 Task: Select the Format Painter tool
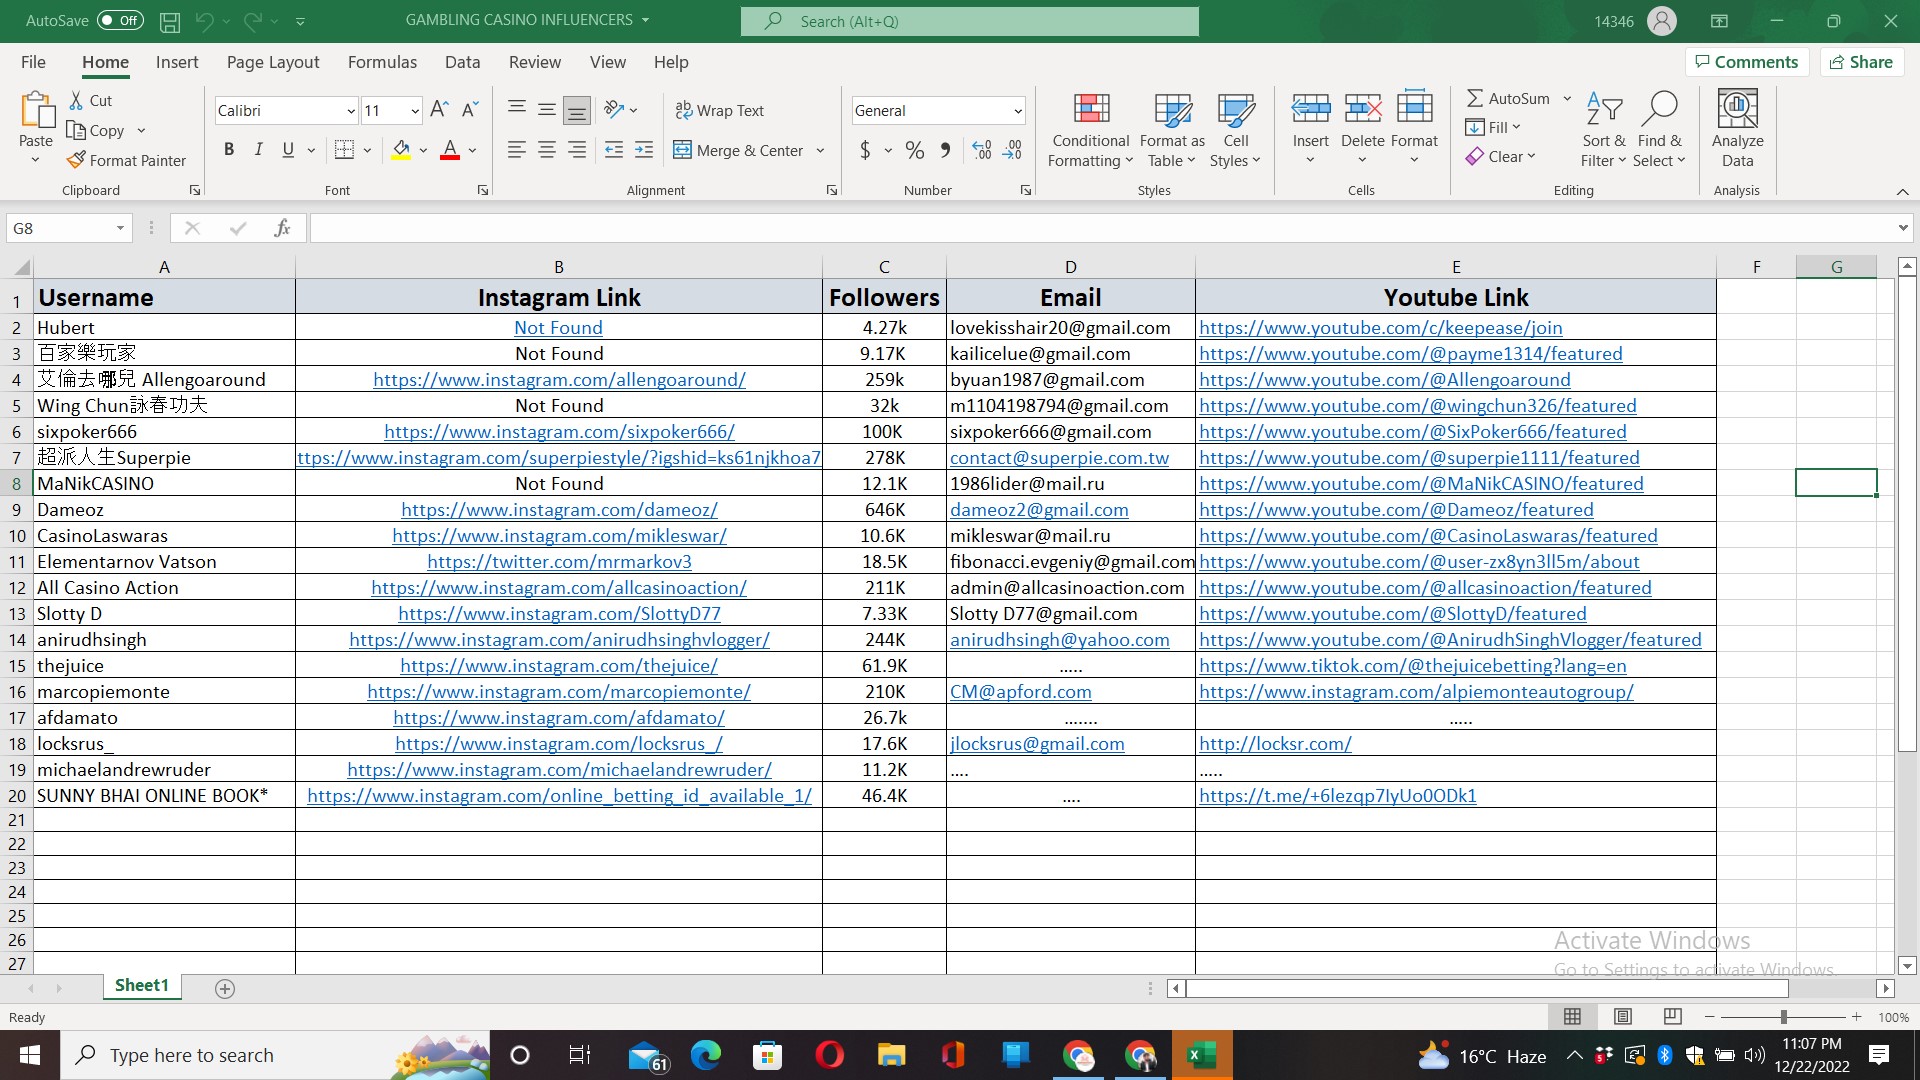click(x=127, y=160)
